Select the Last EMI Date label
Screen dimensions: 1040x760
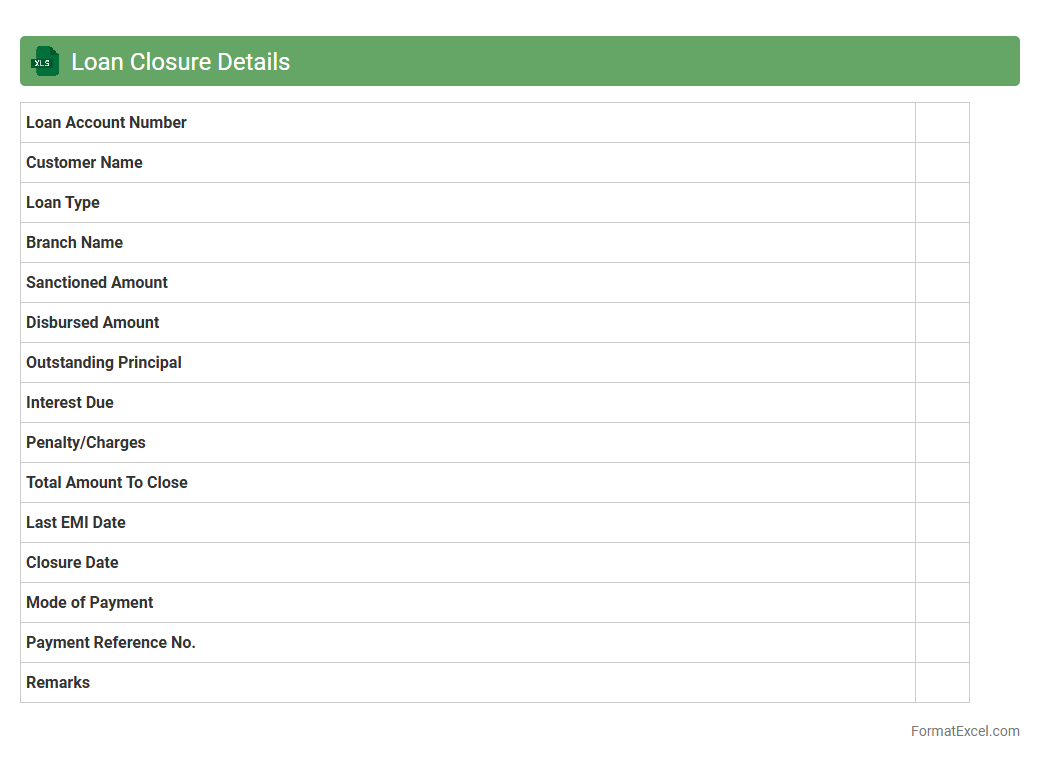(76, 522)
